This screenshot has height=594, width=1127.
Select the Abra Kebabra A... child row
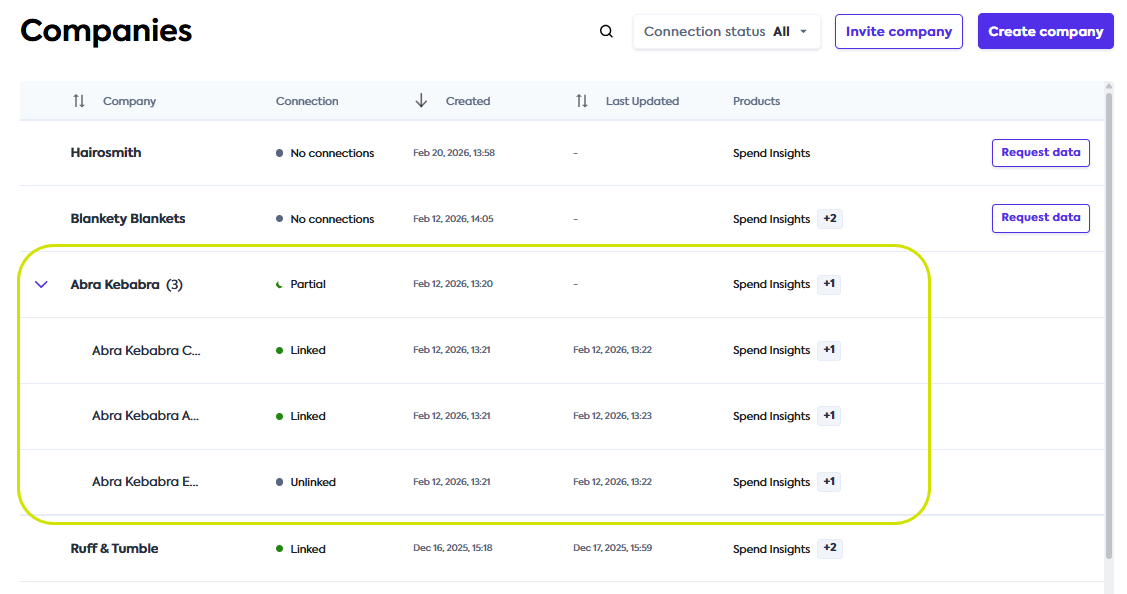[146, 415]
